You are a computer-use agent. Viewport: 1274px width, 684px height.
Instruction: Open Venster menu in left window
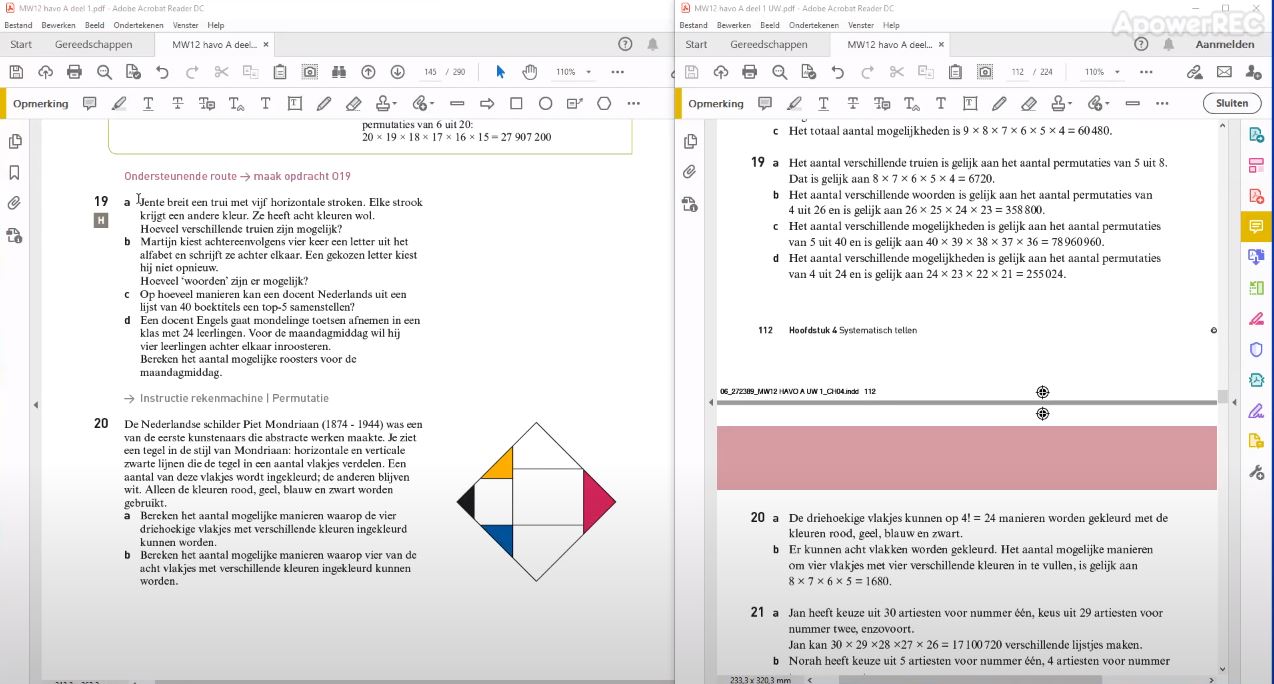pyautogui.click(x=185, y=25)
